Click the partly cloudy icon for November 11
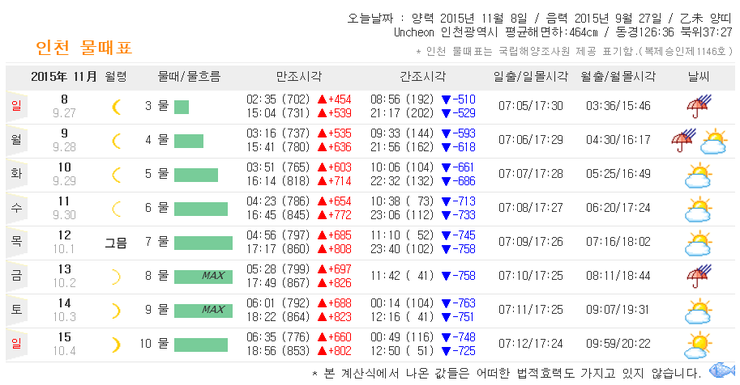Viewport: 740px width, 385px height. [698, 209]
